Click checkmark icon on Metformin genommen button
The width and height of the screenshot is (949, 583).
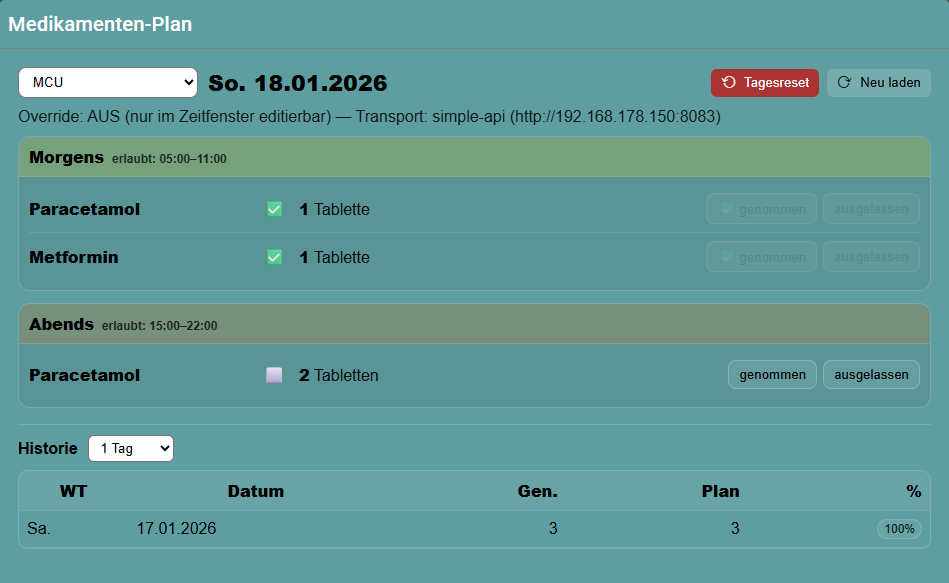coord(727,257)
